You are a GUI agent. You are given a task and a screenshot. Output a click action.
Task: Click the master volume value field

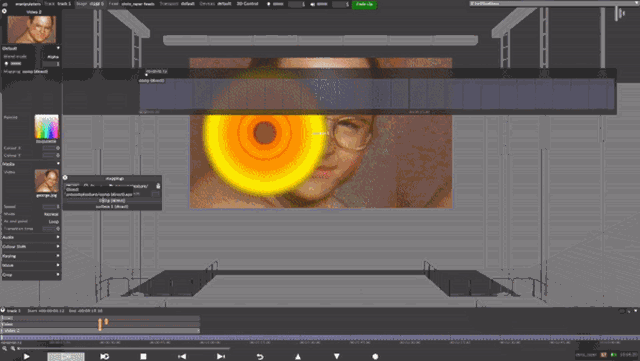340,4
